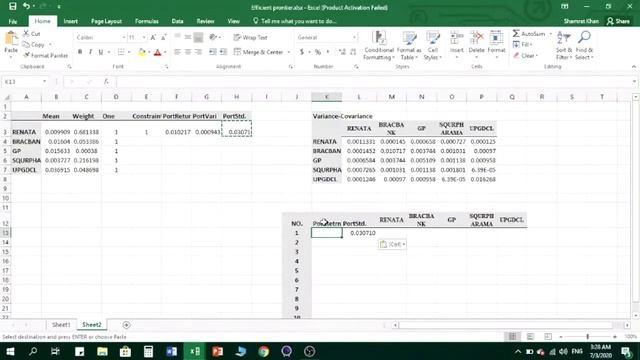This screenshot has width=640, height=360.
Task: Expand the Merge & Center dropdown arrow
Action: [x=289, y=52]
